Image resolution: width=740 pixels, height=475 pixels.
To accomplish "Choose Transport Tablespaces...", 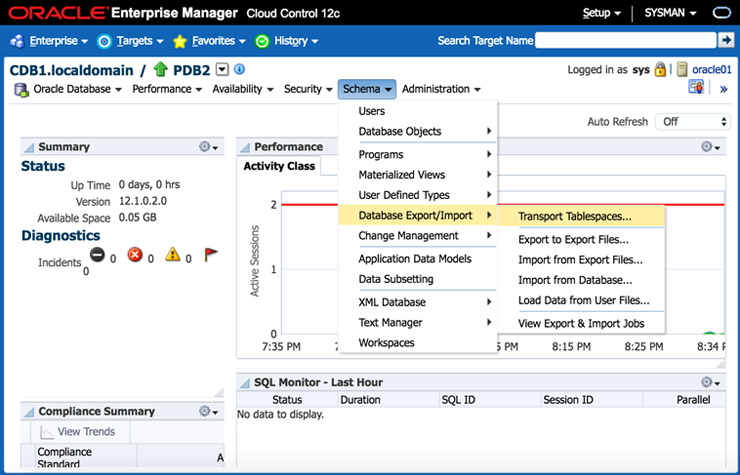I will point(581,216).
